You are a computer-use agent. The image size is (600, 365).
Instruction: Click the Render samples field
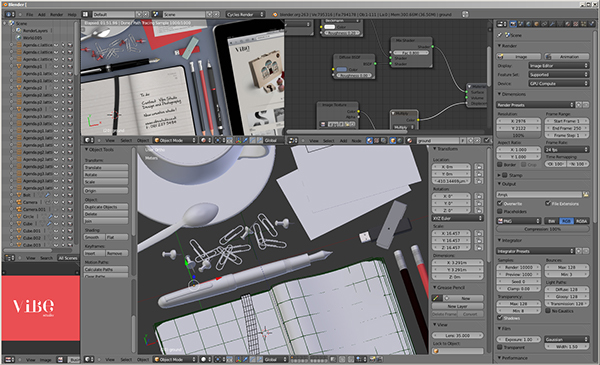click(x=518, y=267)
